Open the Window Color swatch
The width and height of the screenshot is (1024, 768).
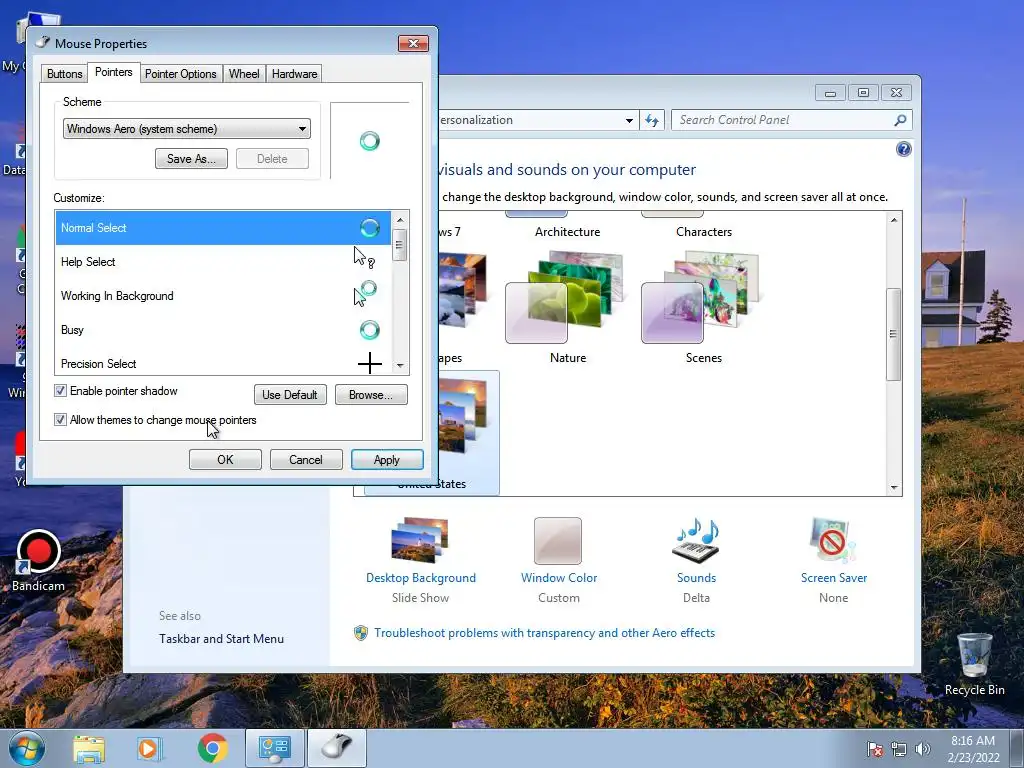[558, 541]
